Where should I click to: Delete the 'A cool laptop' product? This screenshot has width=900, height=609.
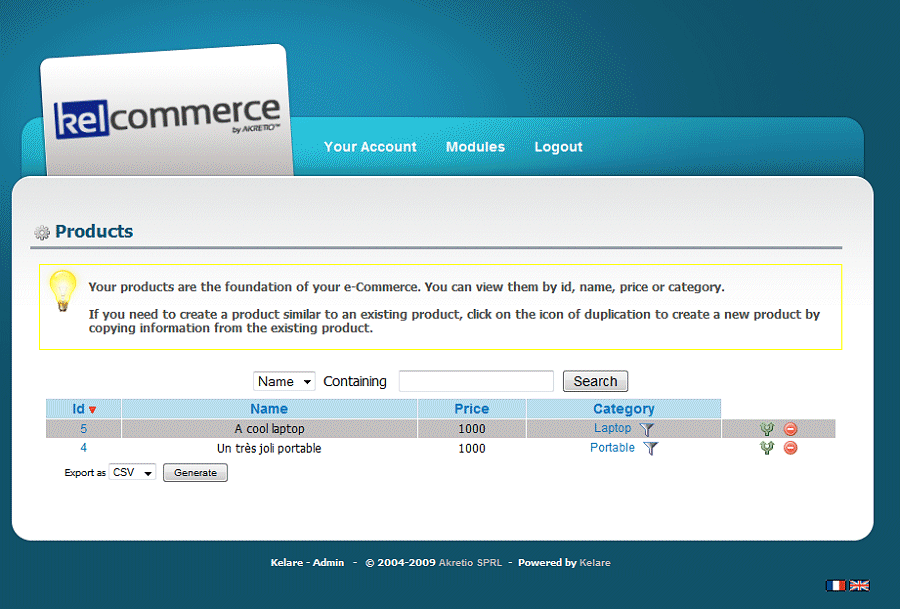[790, 429]
